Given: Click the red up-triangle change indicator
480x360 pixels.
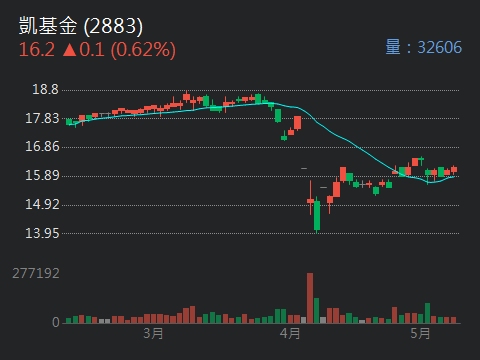Looking at the screenshot, I should [x=70, y=50].
